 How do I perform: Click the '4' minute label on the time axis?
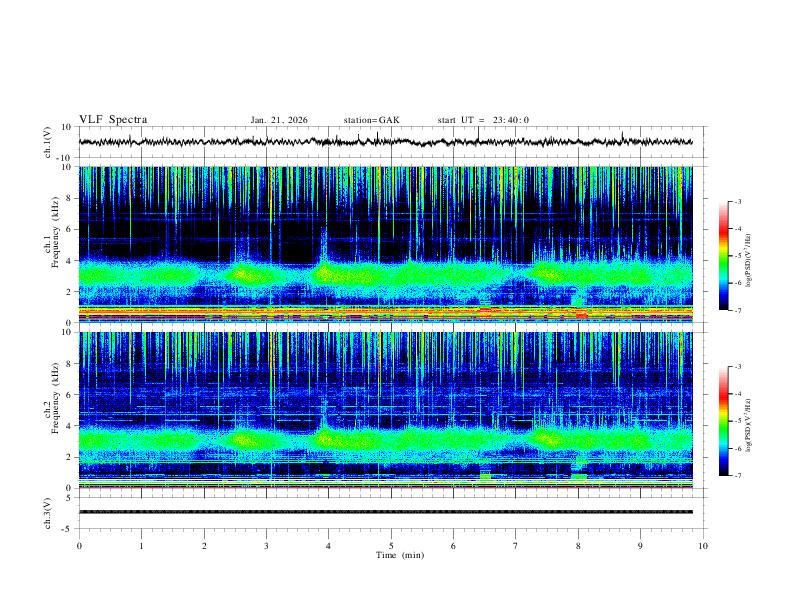[x=329, y=546]
